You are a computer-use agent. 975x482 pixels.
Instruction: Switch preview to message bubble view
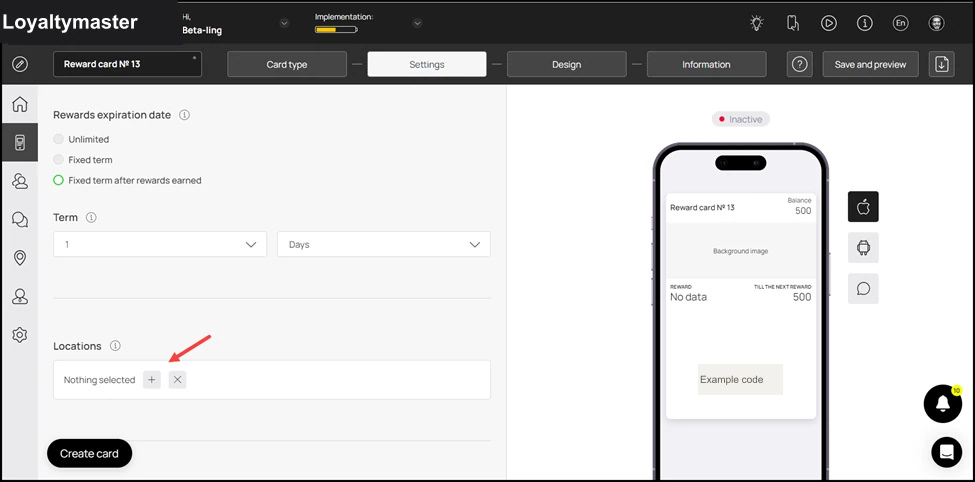point(863,289)
